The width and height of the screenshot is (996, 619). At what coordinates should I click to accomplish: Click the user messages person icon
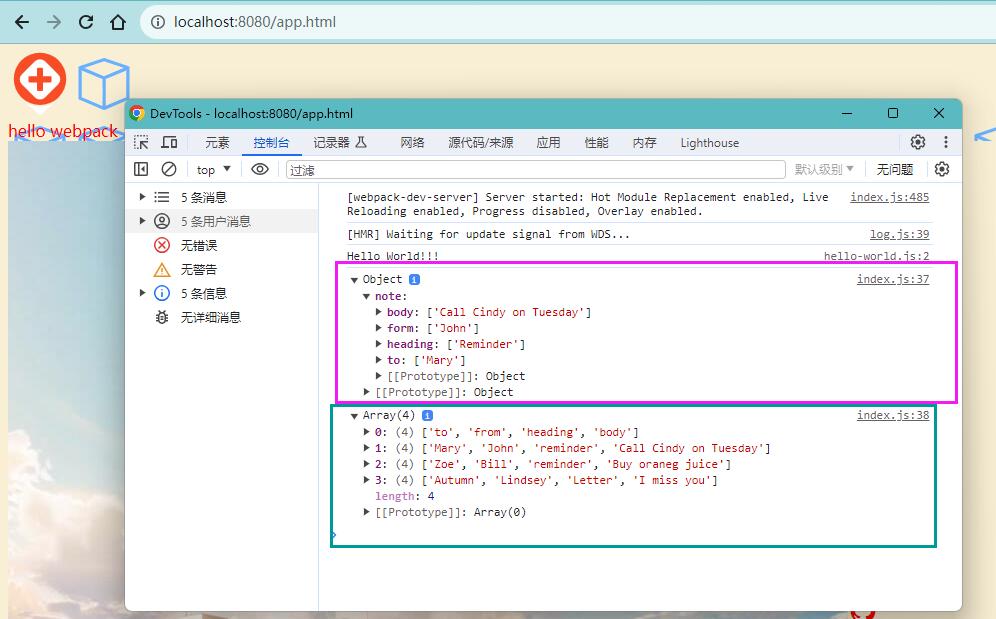pyautogui.click(x=162, y=221)
